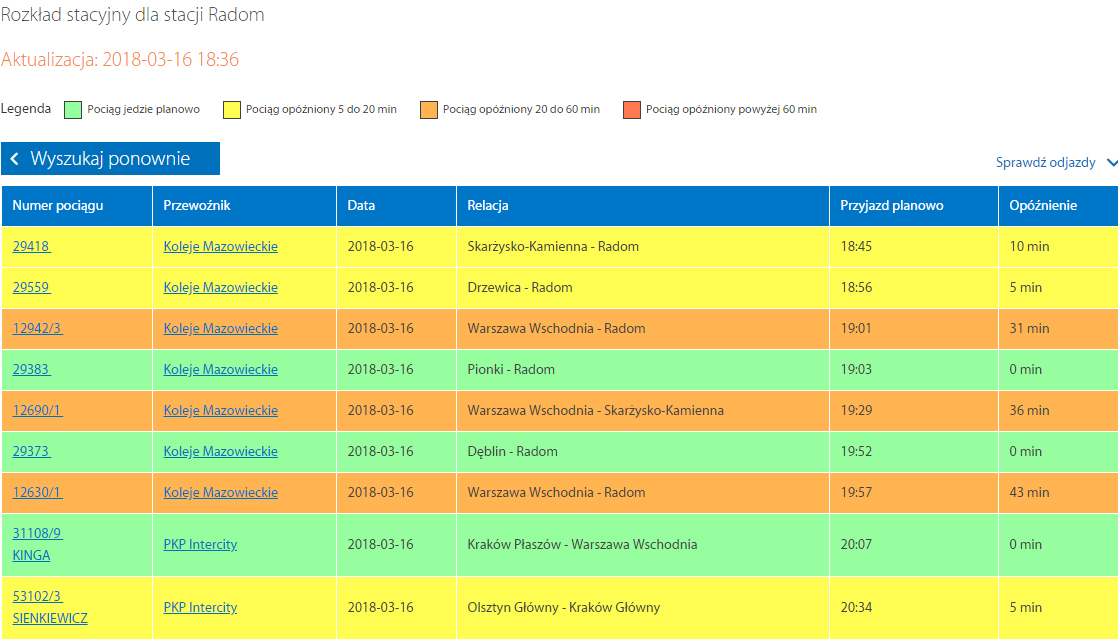The image size is (1118, 639).
Task: View train 12690/1 details
Action: (x=37, y=410)
